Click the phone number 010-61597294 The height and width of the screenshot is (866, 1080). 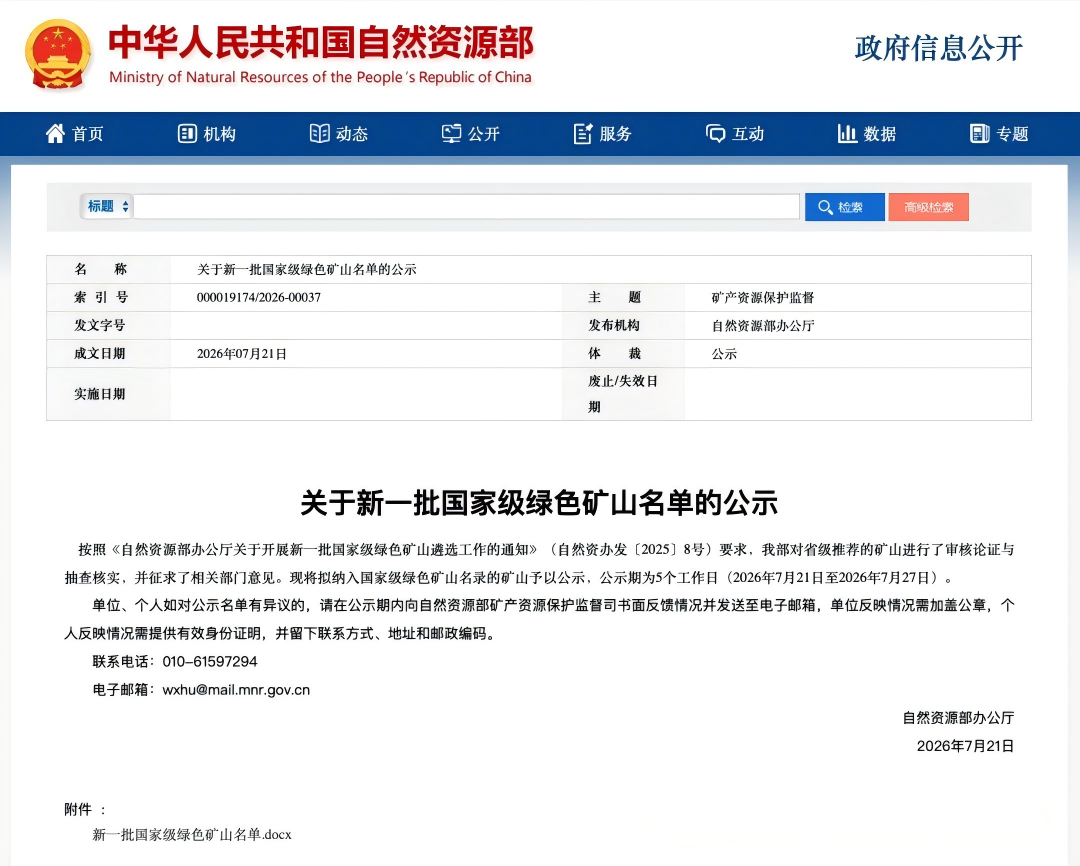tap(210, 661)
